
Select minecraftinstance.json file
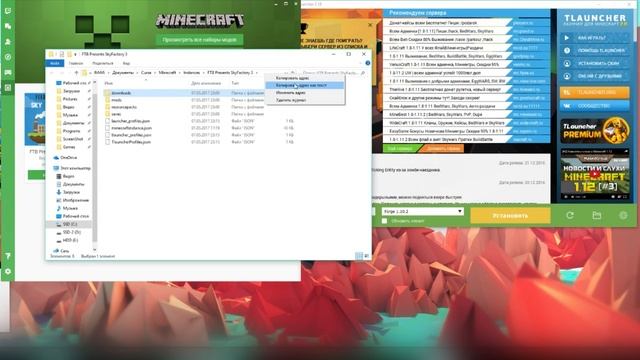coord(131,128)
